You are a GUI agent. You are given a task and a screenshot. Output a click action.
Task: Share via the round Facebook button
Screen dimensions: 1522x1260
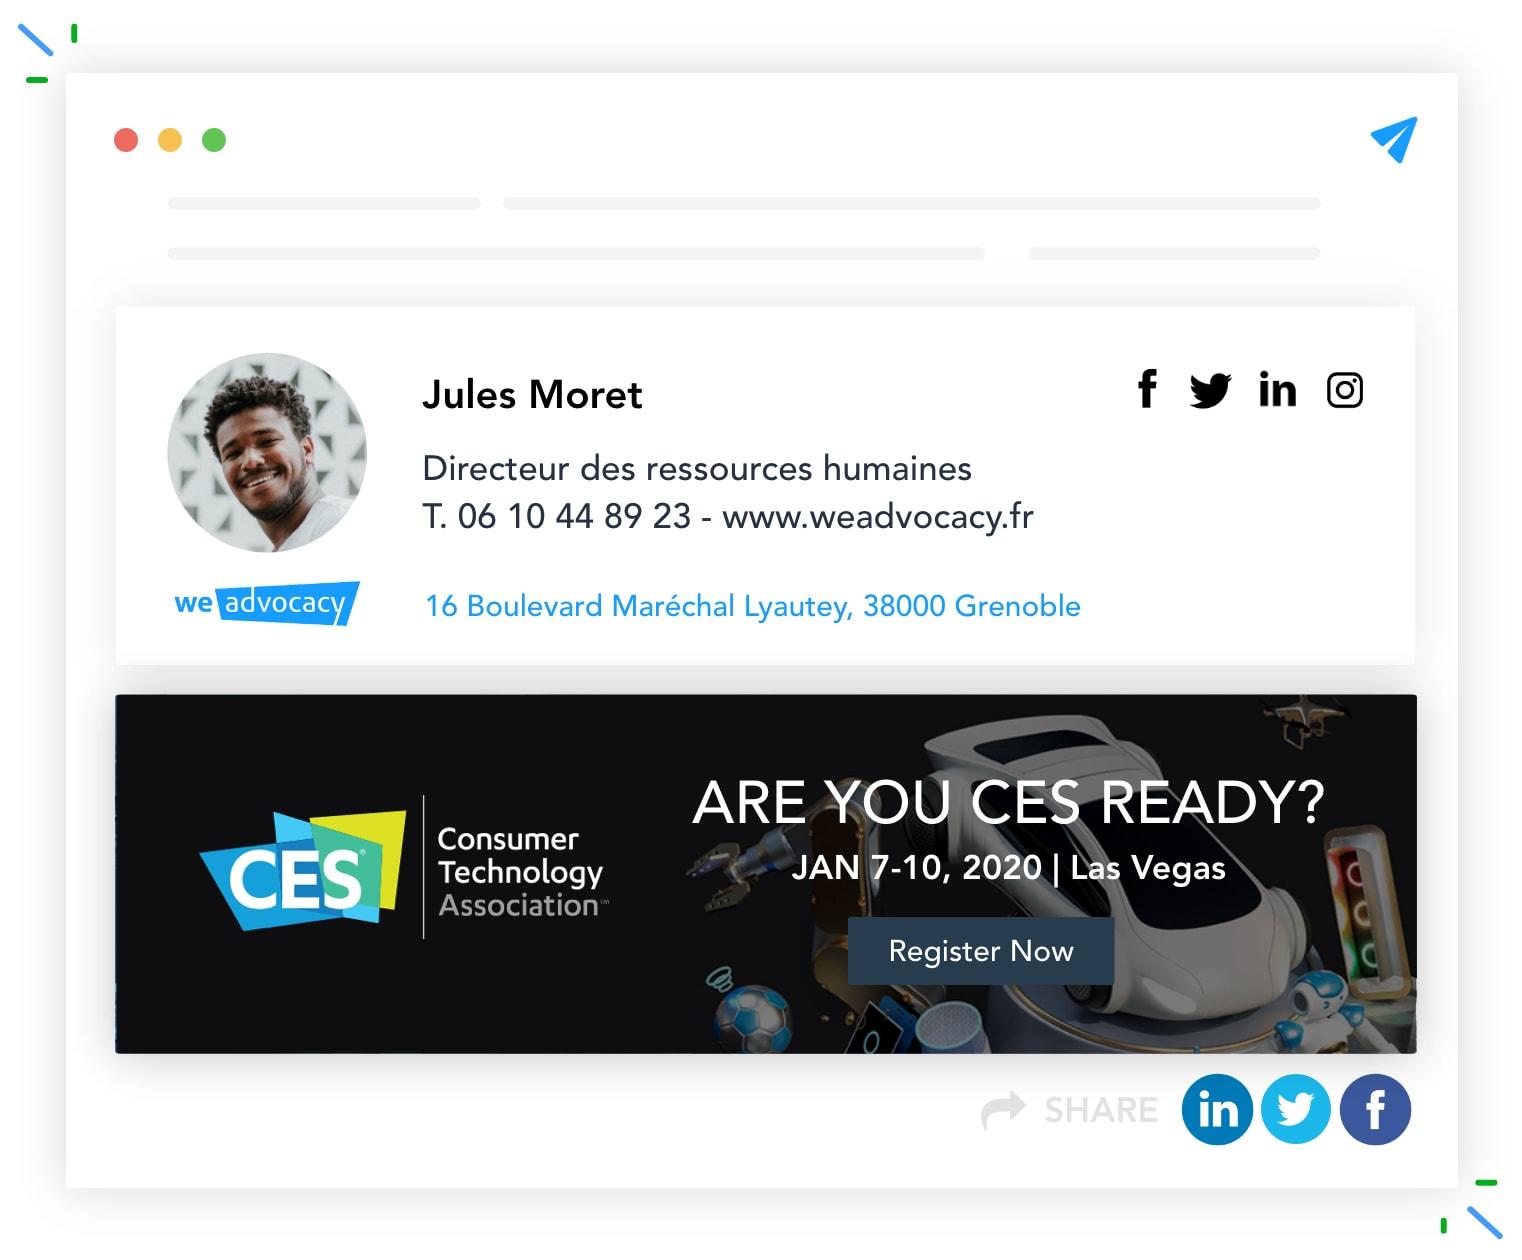(x=1375, y=1109)
